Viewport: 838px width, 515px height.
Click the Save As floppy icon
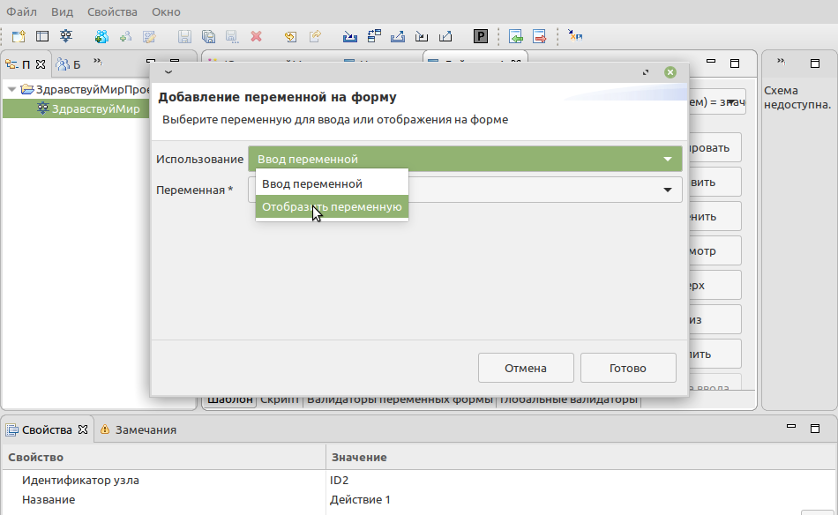232,36
